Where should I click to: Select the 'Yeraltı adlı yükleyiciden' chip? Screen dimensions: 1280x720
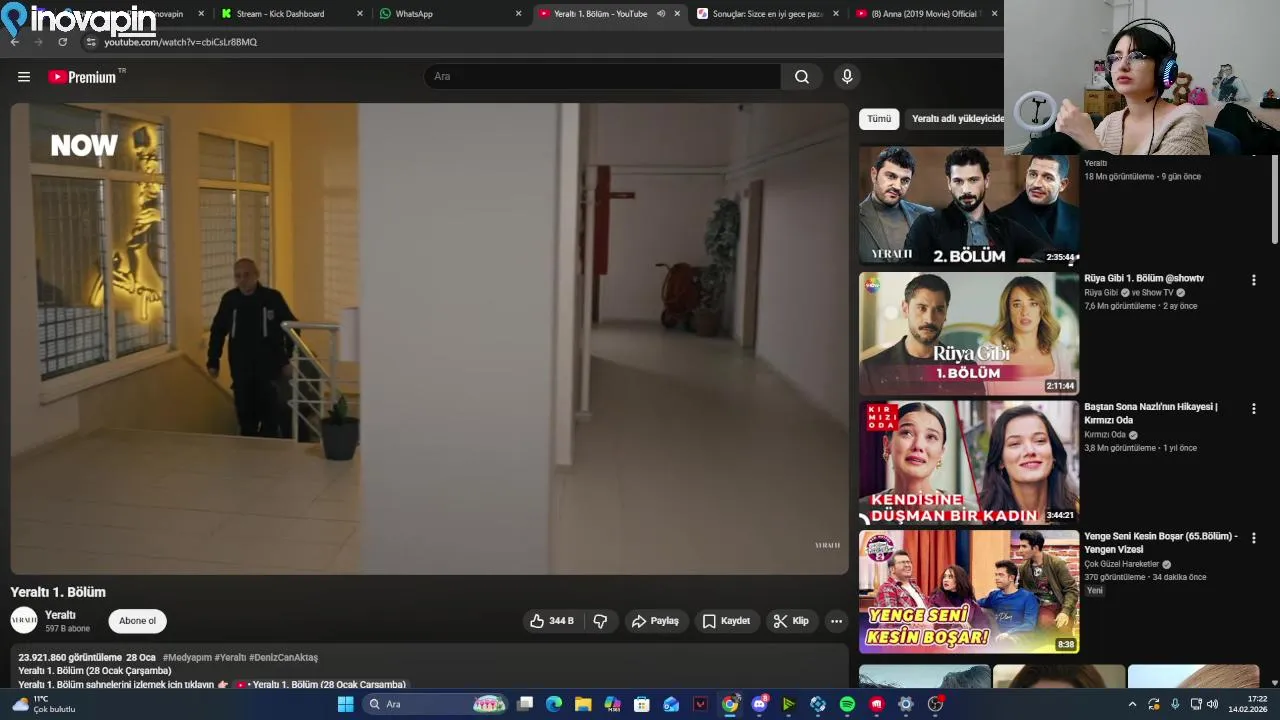(x=955, y=119)
